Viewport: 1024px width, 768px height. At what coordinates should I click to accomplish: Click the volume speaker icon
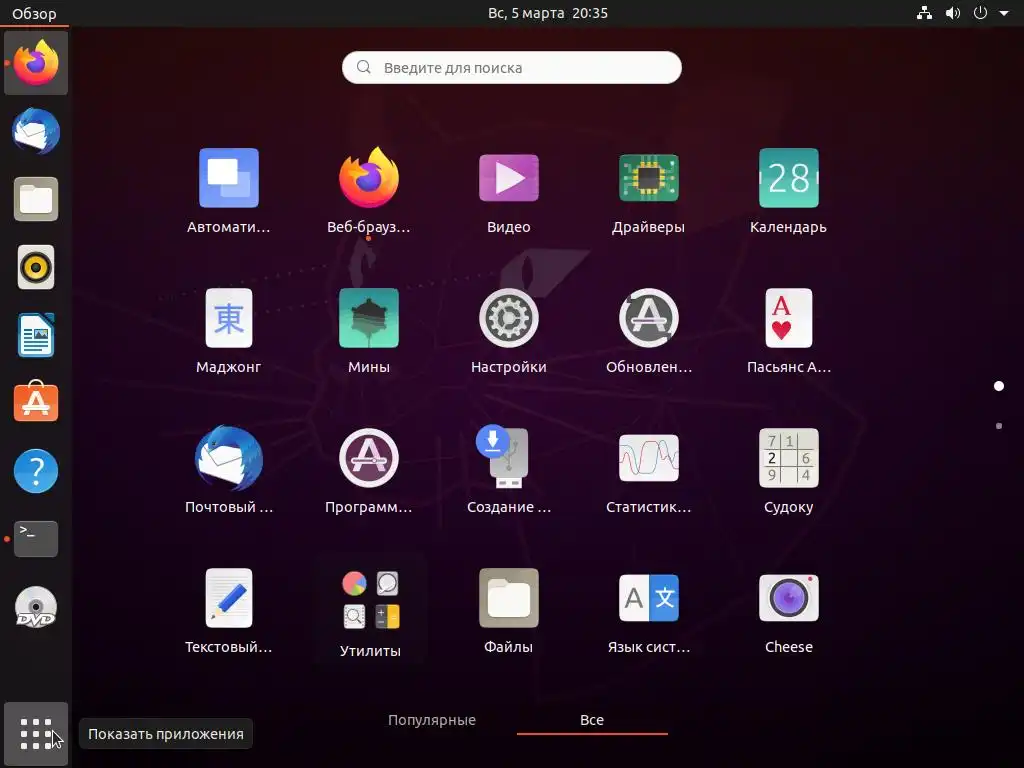[953, 13]
